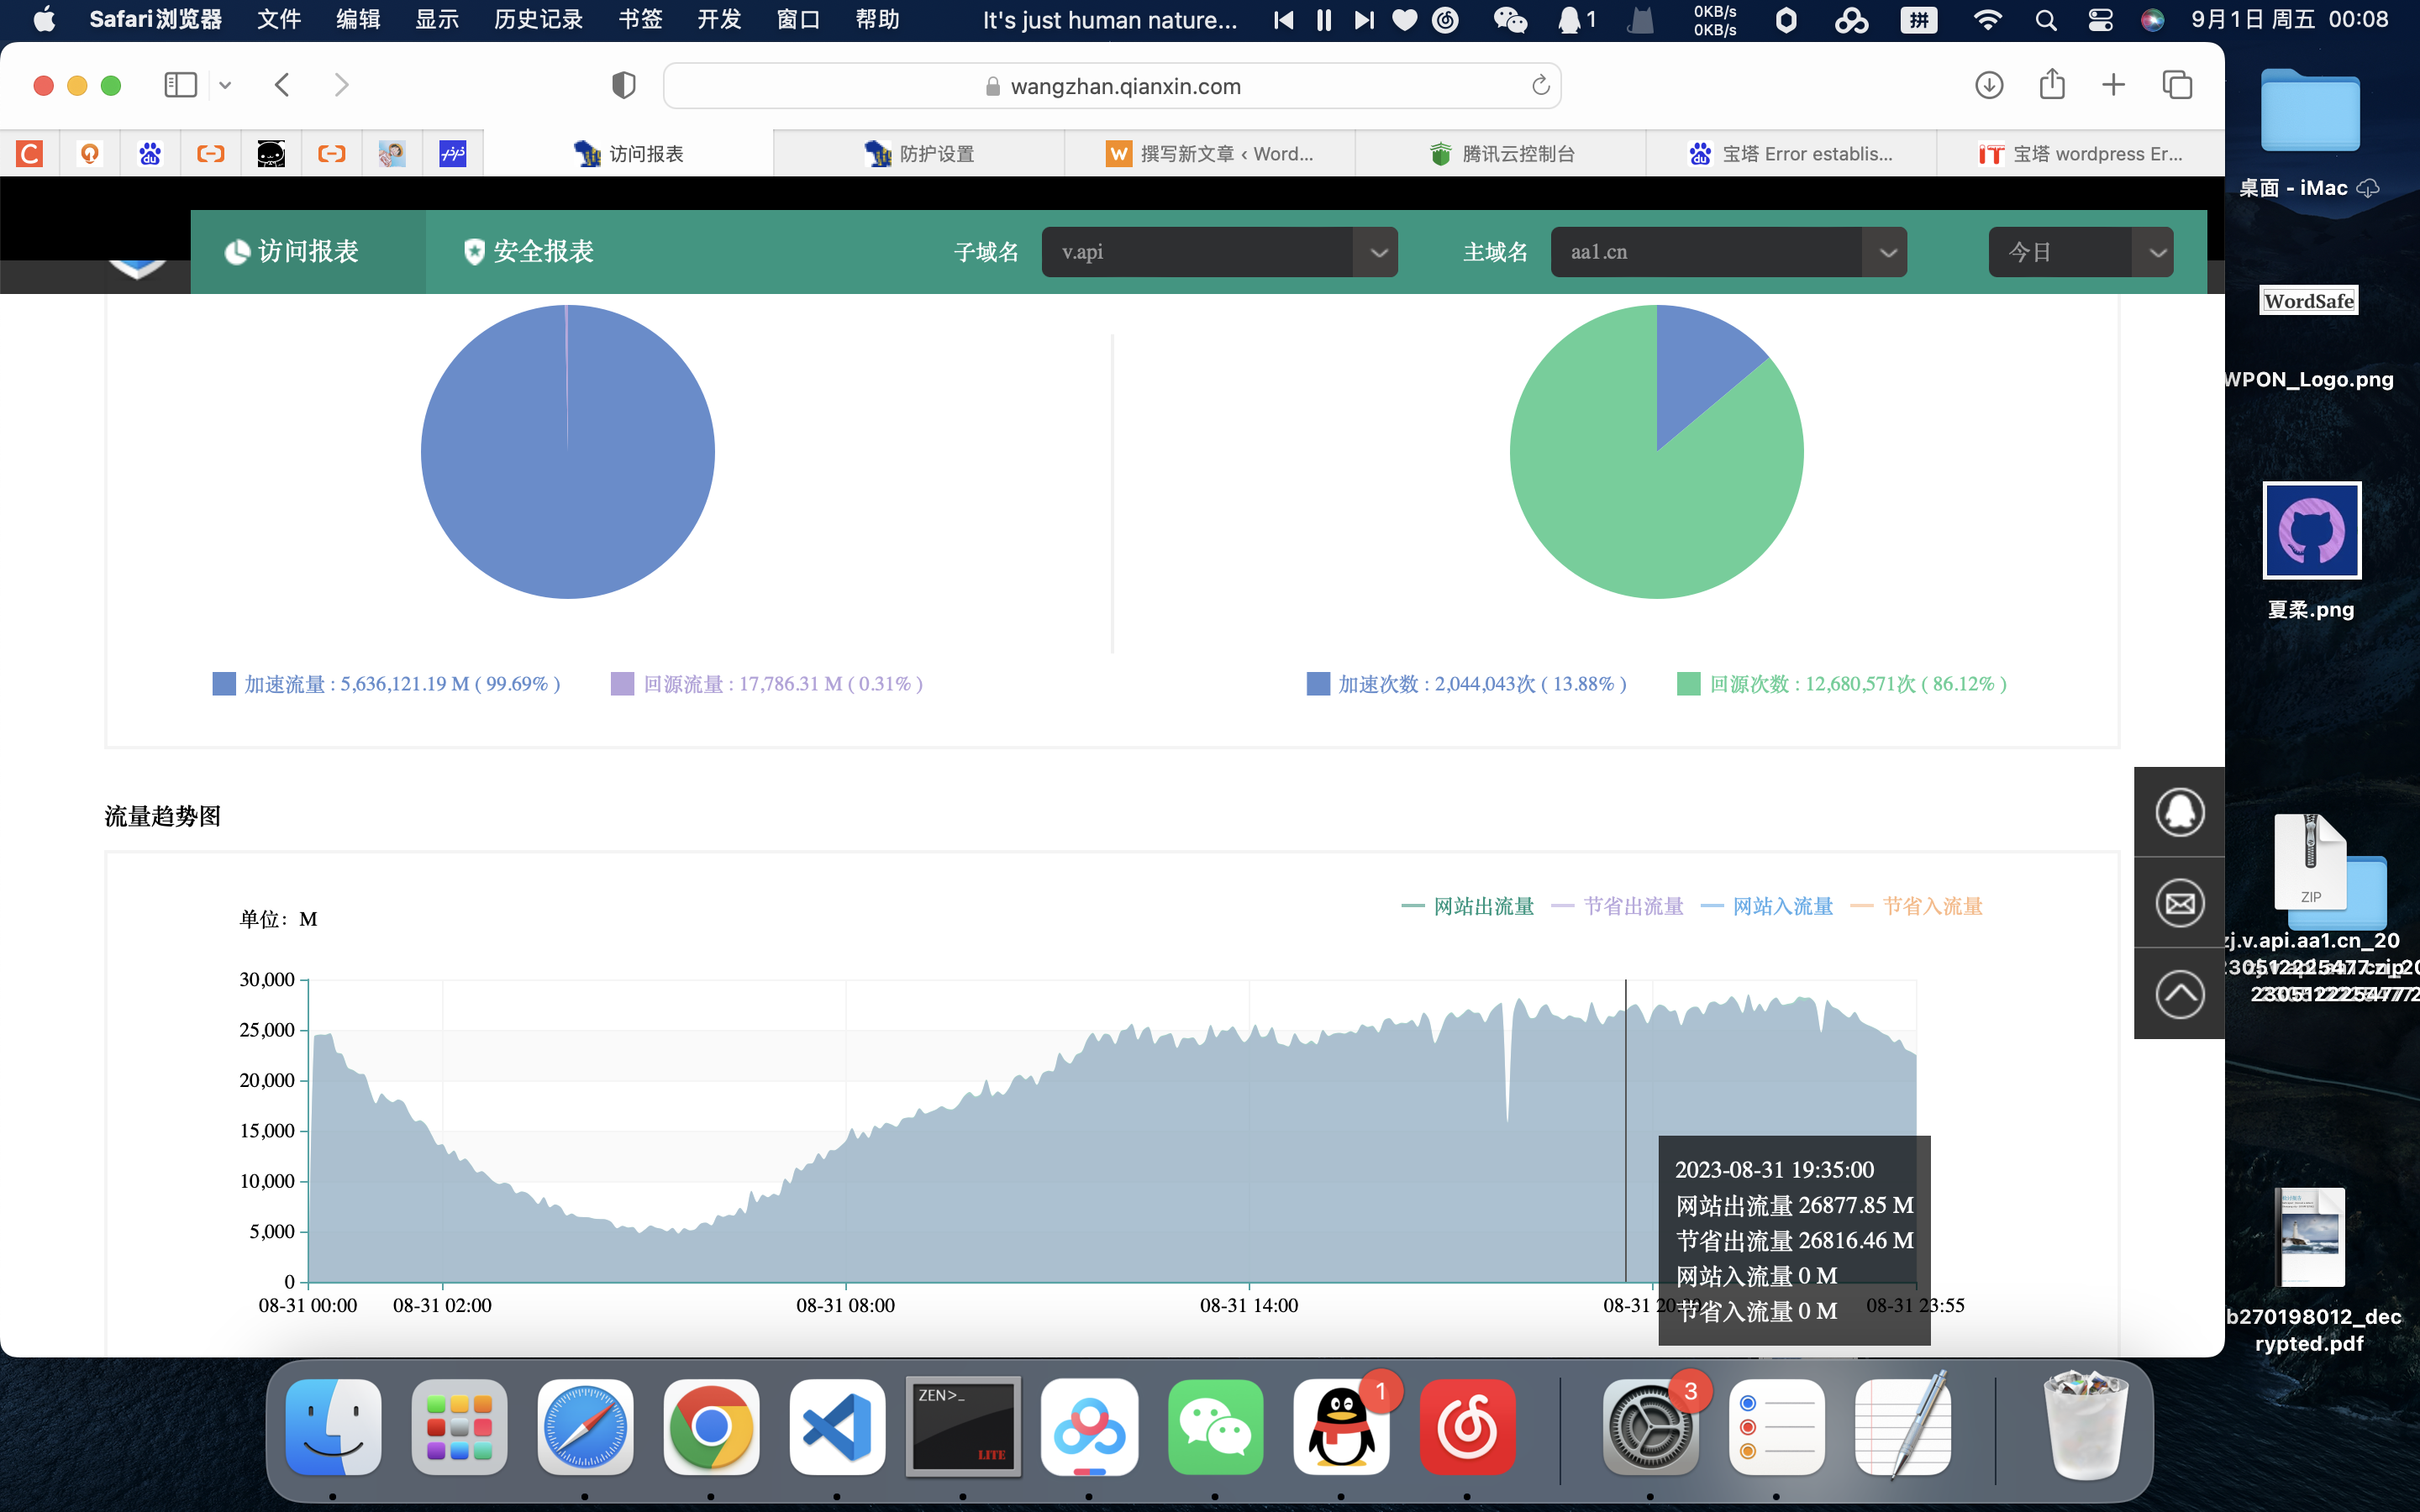Toggle 加速流量 pie legend item
This screenshot has width=2420, height=1512.
point(387,684)
